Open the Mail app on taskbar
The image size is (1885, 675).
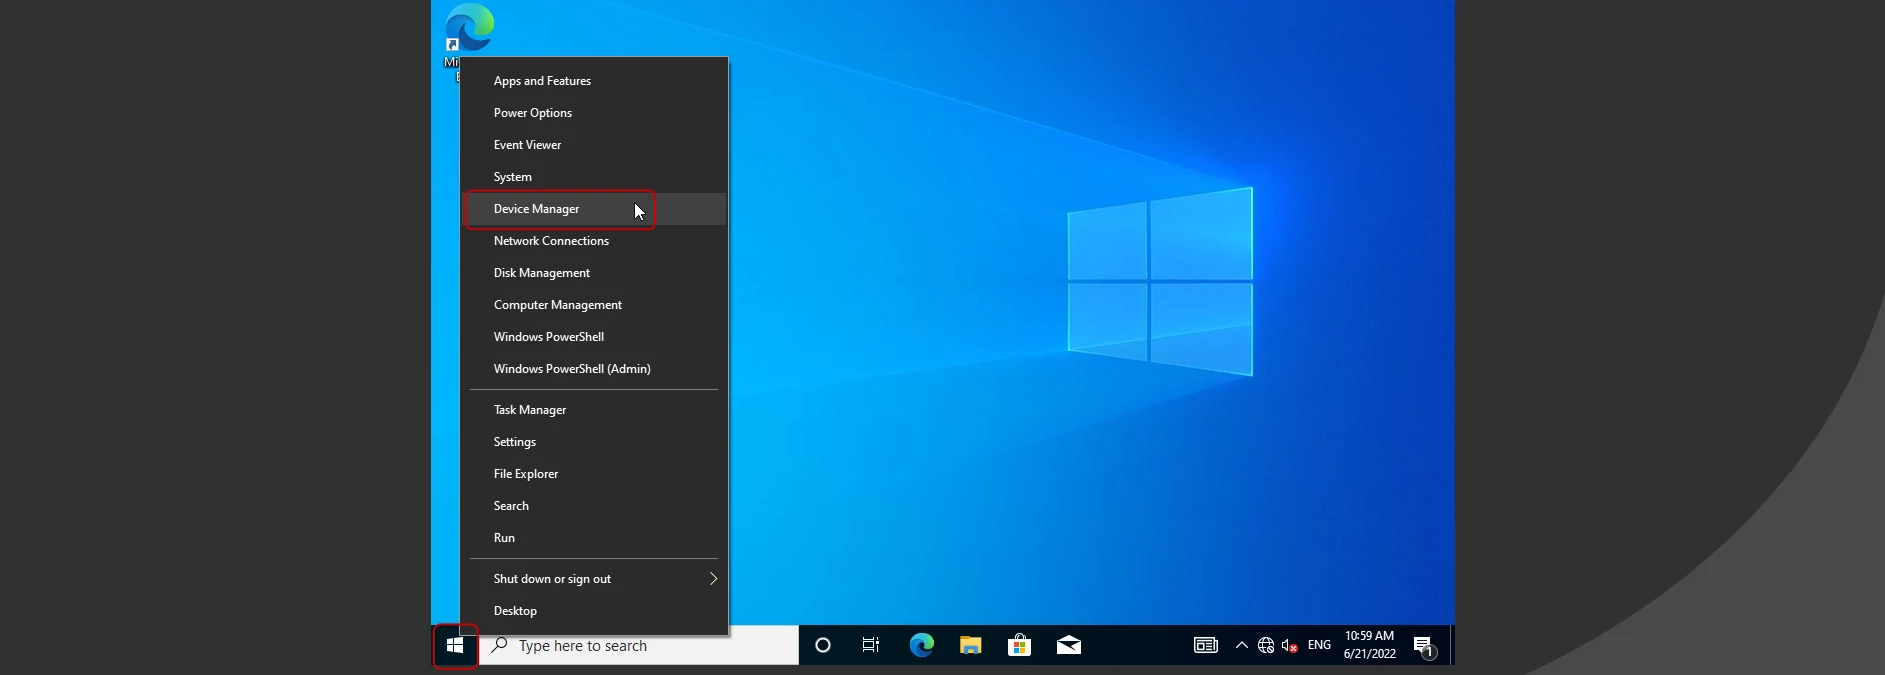click(1068, 646)
